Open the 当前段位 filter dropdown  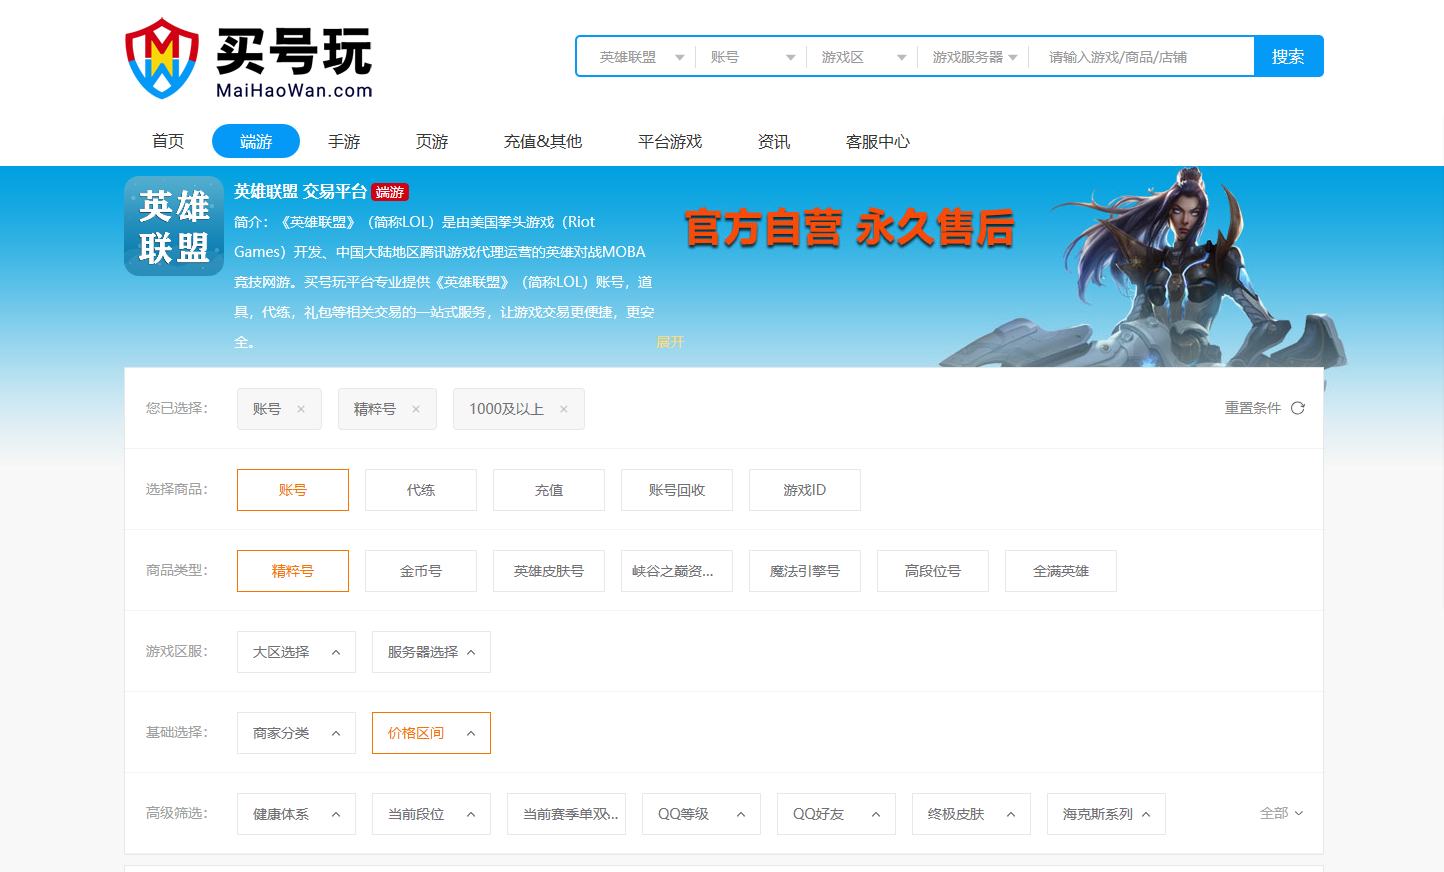pyautogui.click(x=431, y=814)
